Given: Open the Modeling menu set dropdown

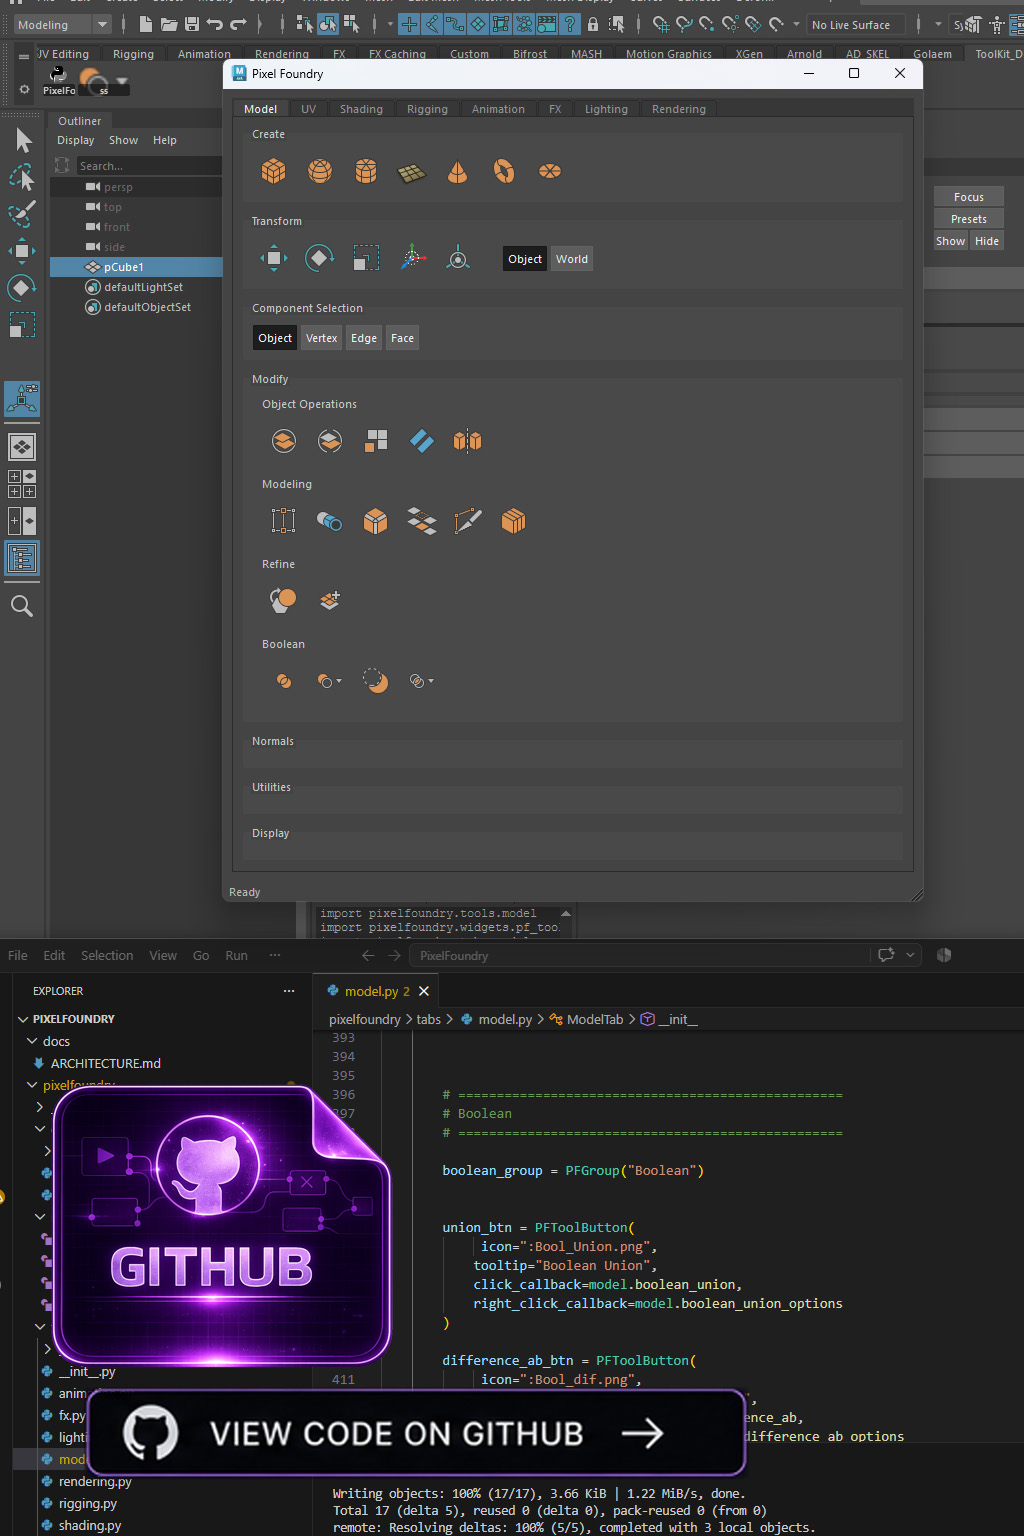Looking at the screenshot, I should coord(62,25).
